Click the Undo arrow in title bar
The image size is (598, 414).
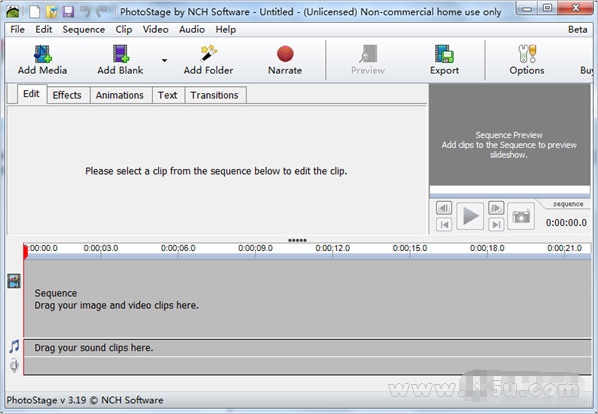click(x=85, y=11)
